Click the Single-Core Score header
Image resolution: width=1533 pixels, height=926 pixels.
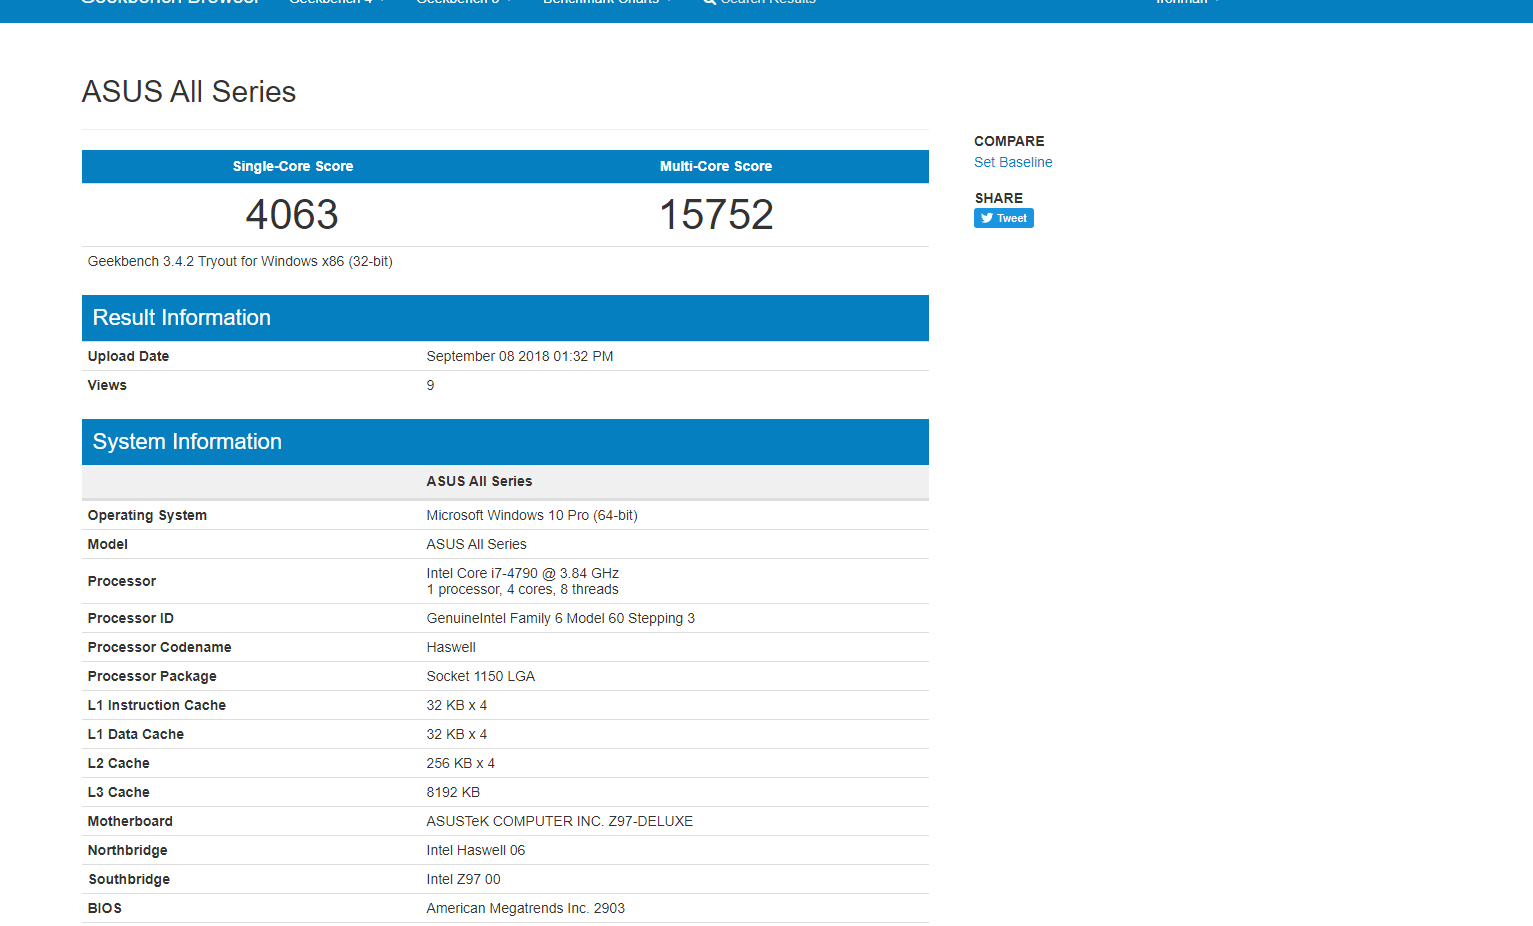[x=293, y=166]
